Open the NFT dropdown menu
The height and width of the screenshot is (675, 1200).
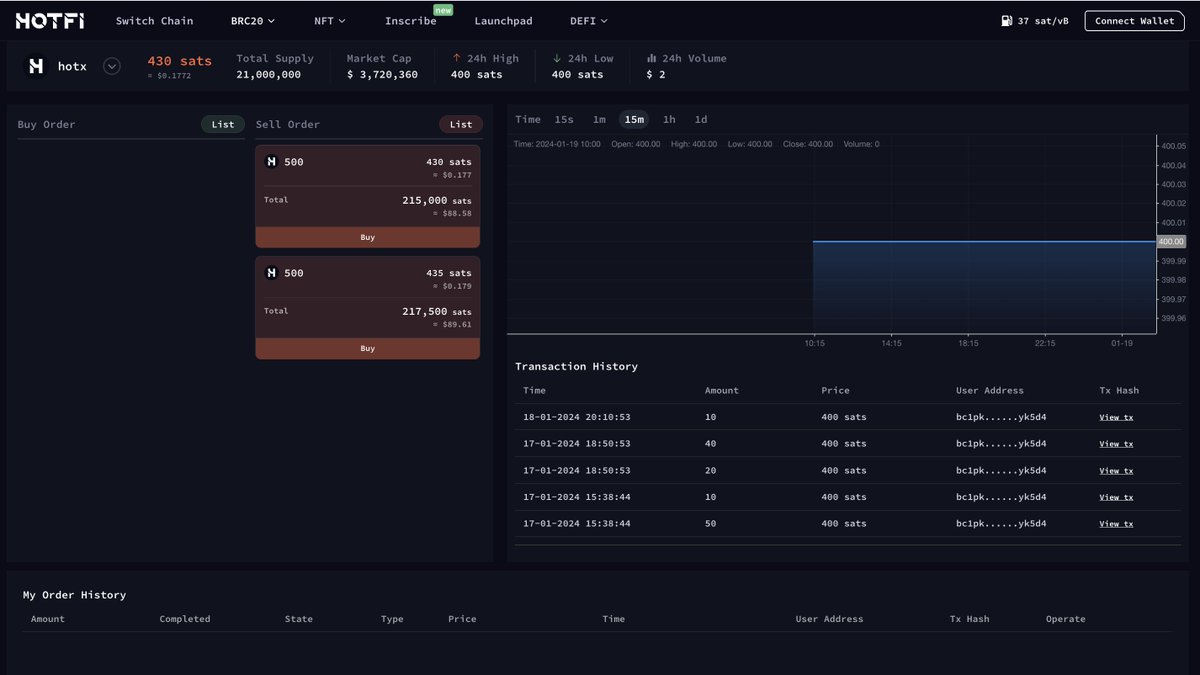tap(329, 21)
